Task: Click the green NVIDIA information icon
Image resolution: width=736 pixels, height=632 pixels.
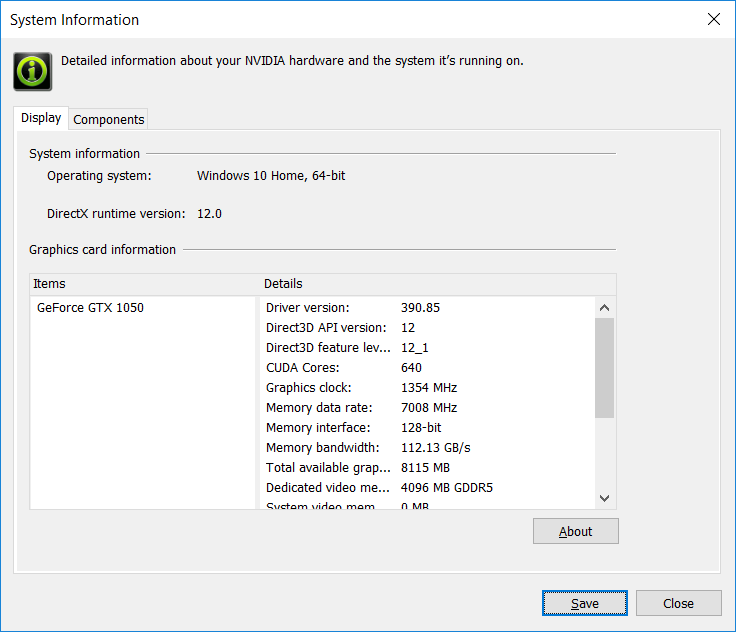Action: (x=32, y=71)
